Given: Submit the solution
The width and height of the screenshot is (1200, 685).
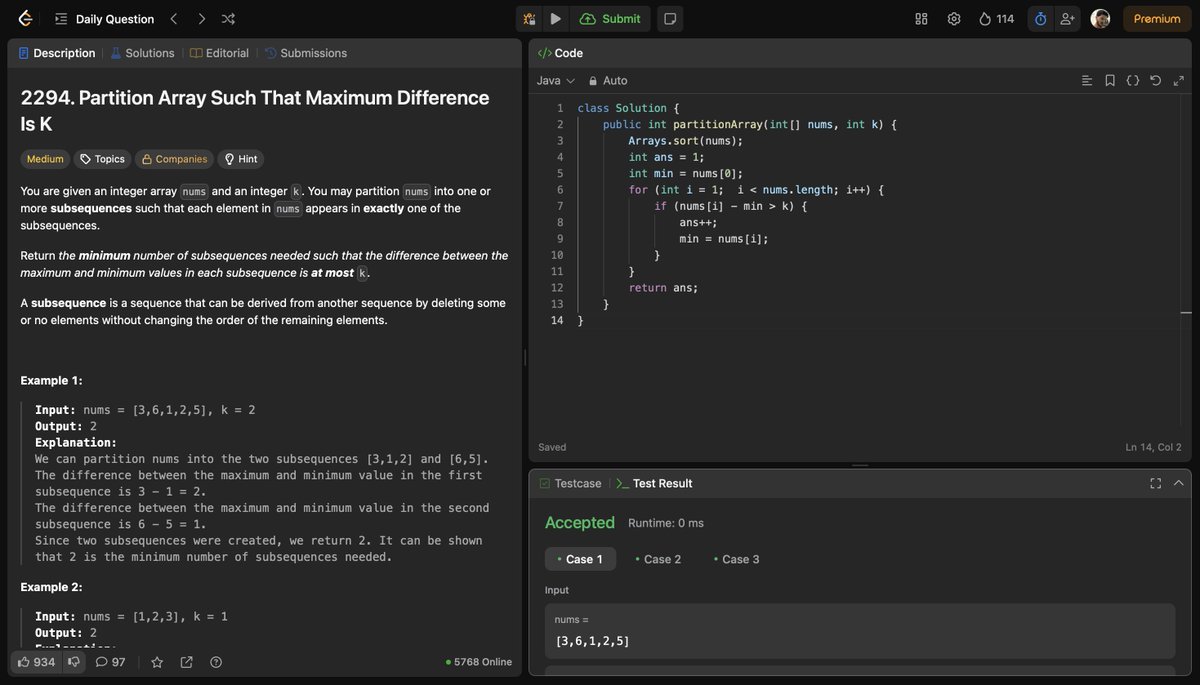Looking at the screenshot, I should click(x=610, y=19).
